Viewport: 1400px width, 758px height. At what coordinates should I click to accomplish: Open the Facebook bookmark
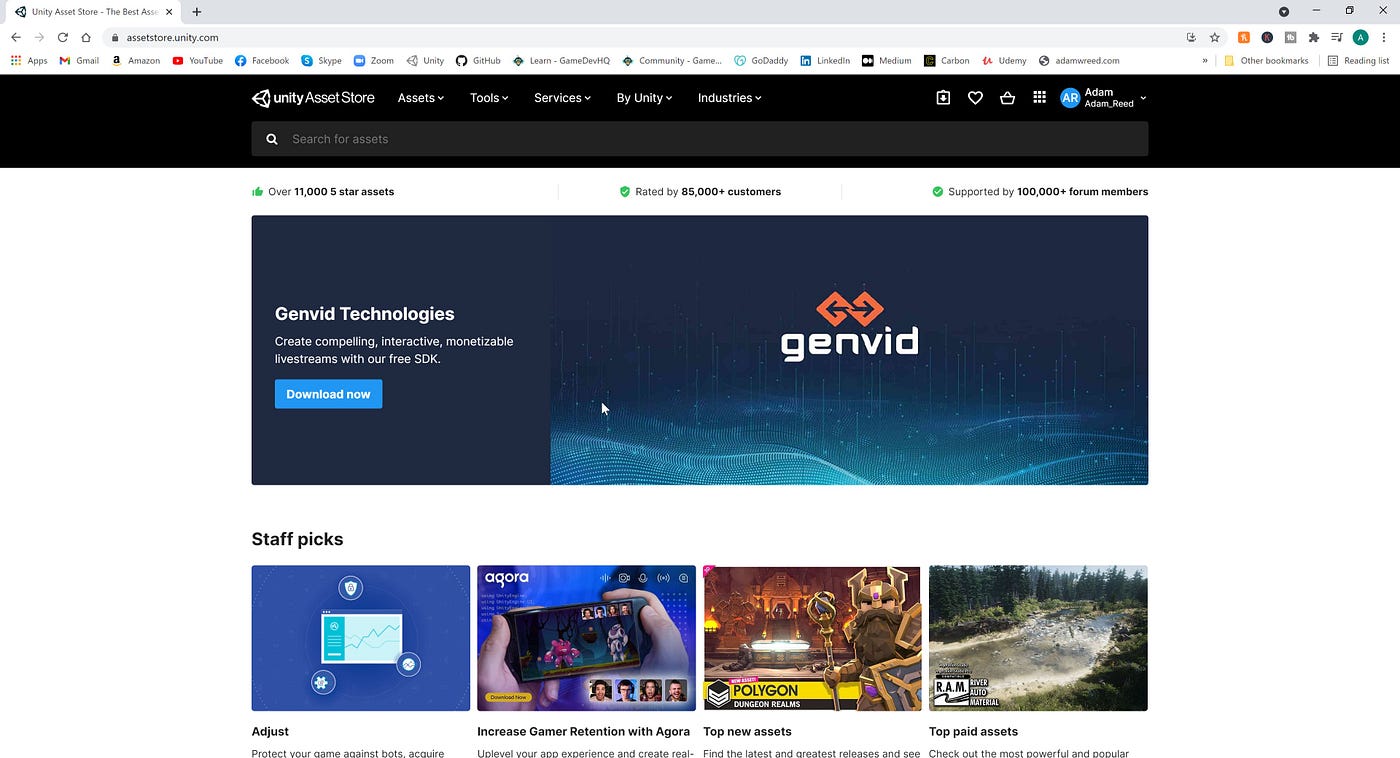pos(262,61)
